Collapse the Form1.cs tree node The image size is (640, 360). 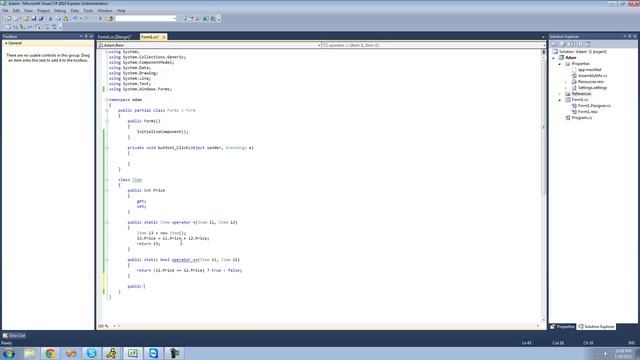[560, 100]
